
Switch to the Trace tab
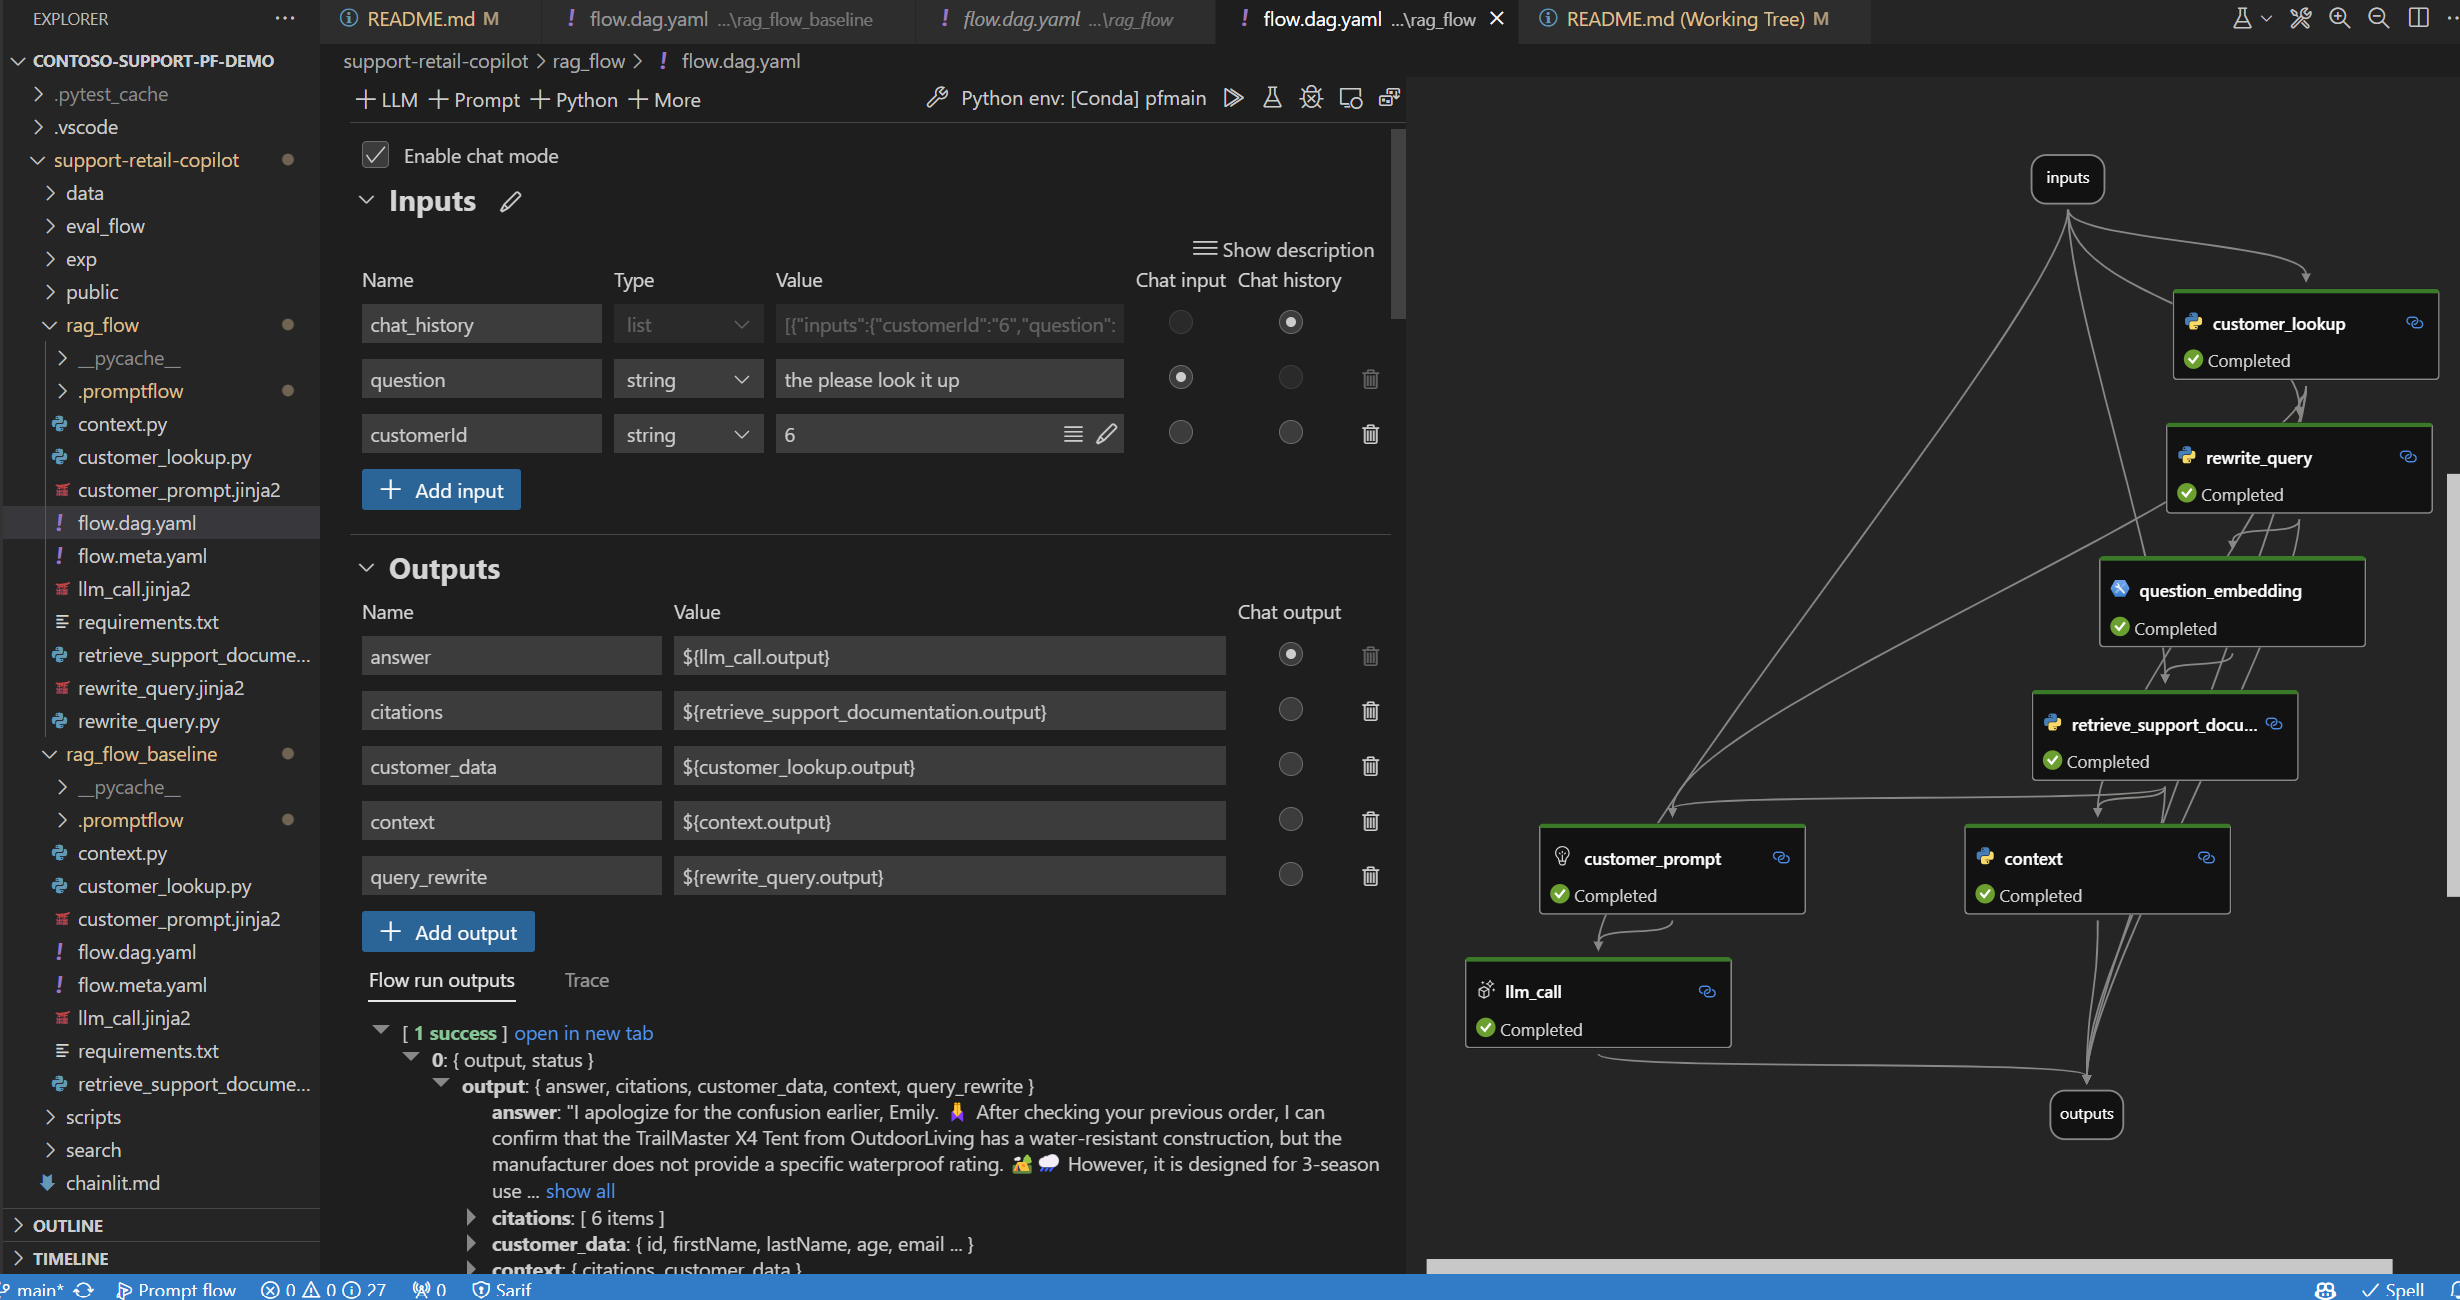[586, 981]
